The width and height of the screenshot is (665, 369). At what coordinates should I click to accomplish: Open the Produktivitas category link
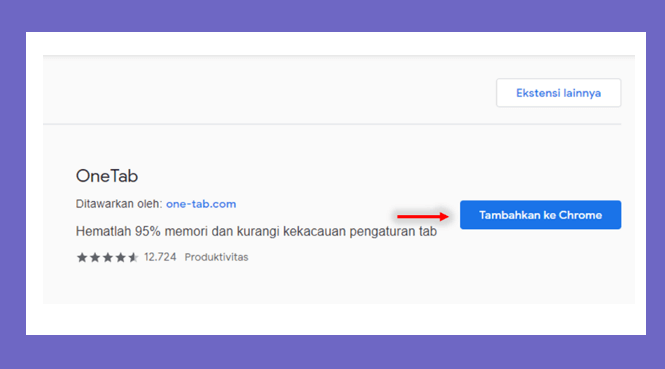(216, 257)
